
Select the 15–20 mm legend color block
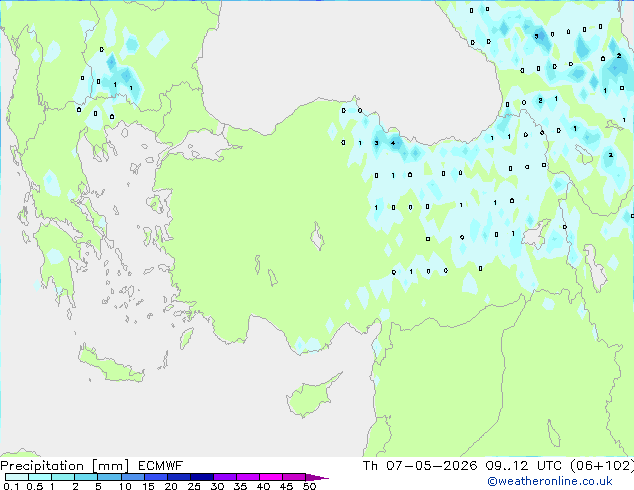(x=156, y=477)
